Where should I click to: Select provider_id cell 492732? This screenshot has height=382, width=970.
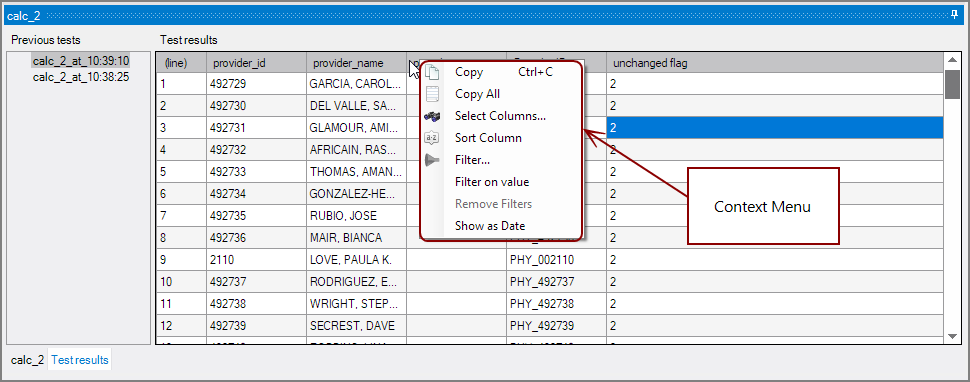[257, 150]
